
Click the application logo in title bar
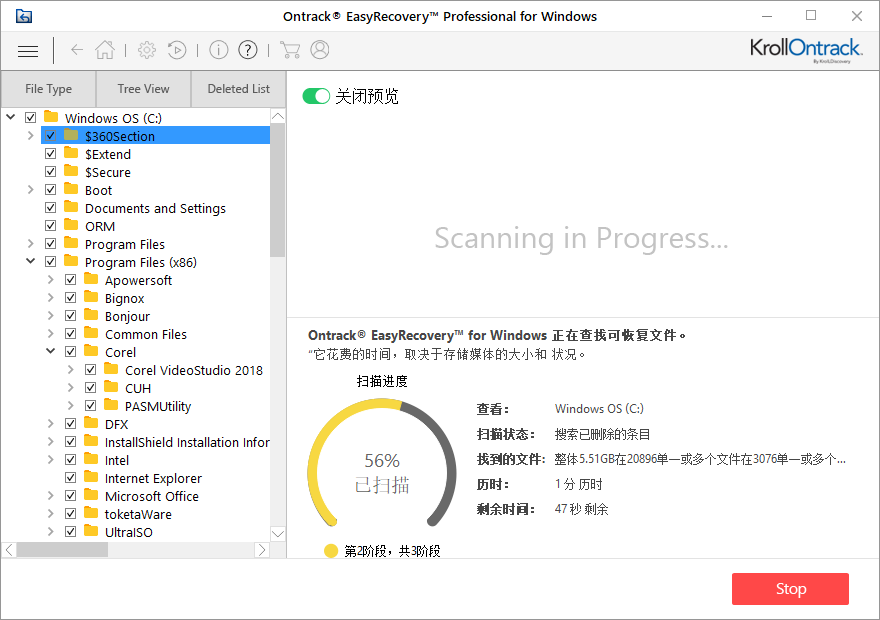[x=24, y=16]
